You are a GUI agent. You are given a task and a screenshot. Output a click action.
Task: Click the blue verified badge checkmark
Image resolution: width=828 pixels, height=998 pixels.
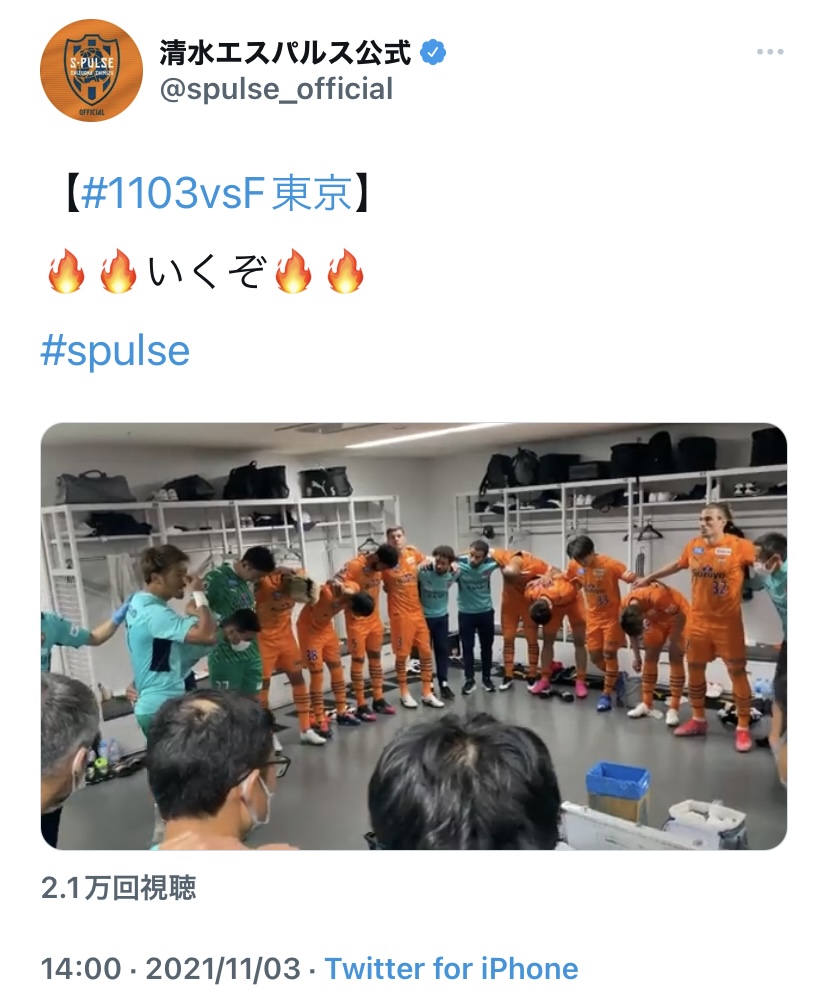pyautogui.click(x=433, y=52)
